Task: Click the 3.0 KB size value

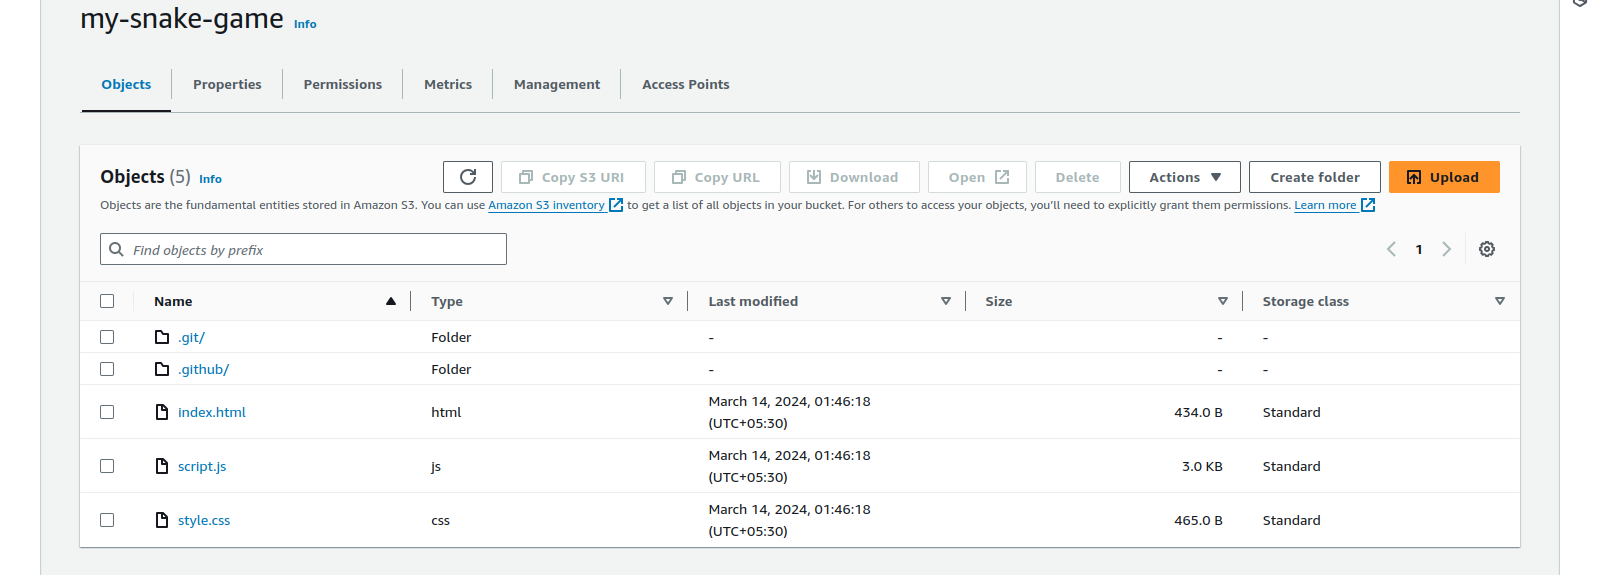Action: pos(1202,466)
